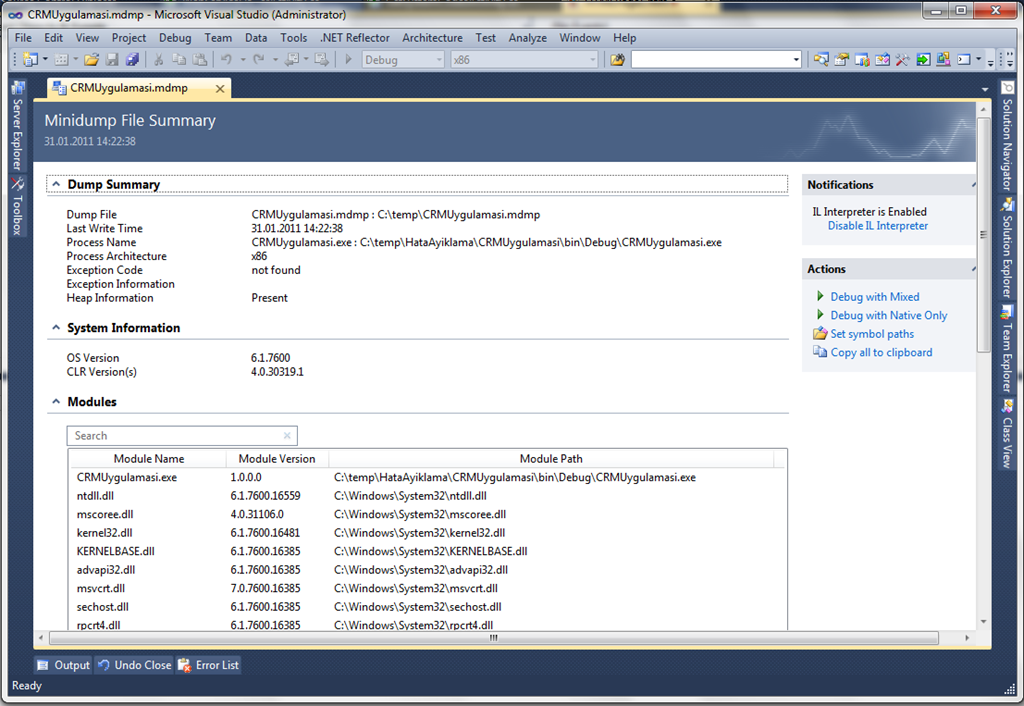Screen dimensions: 1024x706
Task: Click the Redo arrow icon
Action: tap(259, 59)
